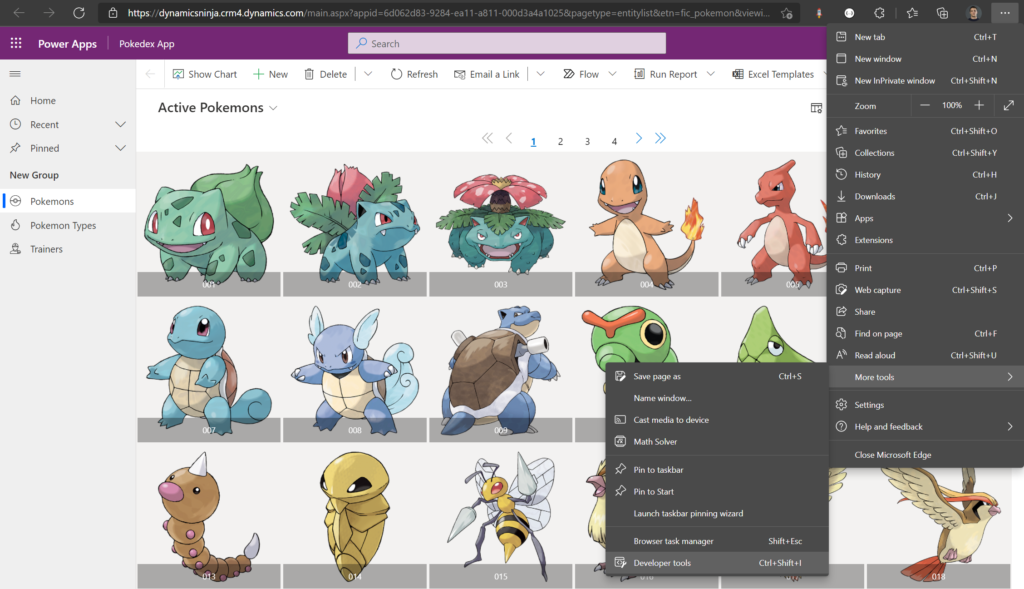The image size is (1024, 589).
Task: Go to page 3
Action: click(x=587, y=141)
